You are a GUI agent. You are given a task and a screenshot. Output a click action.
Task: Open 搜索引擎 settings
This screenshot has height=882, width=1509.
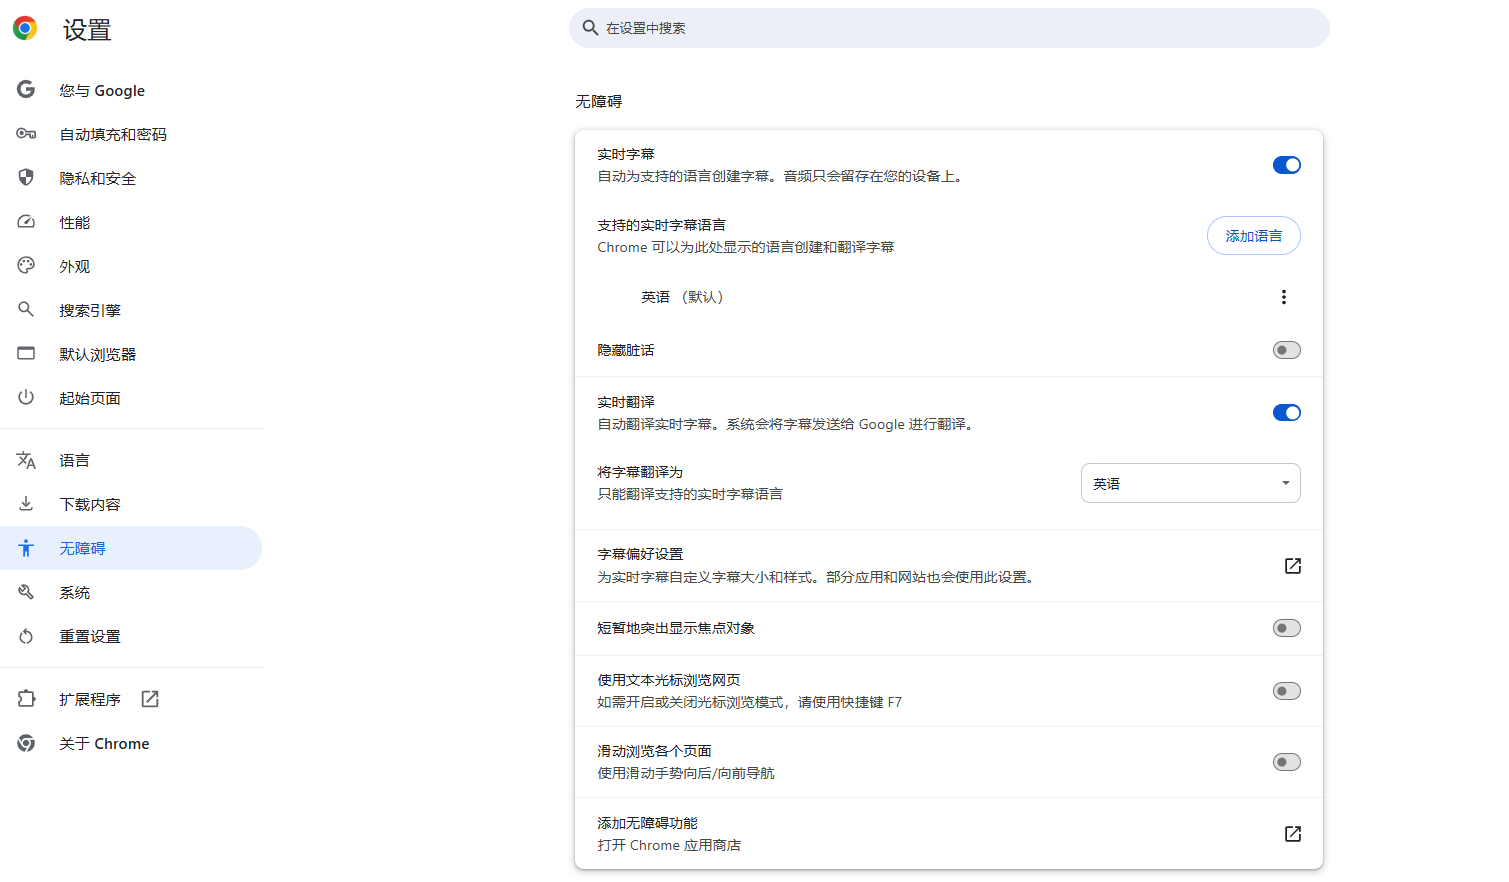click(131, 310)
